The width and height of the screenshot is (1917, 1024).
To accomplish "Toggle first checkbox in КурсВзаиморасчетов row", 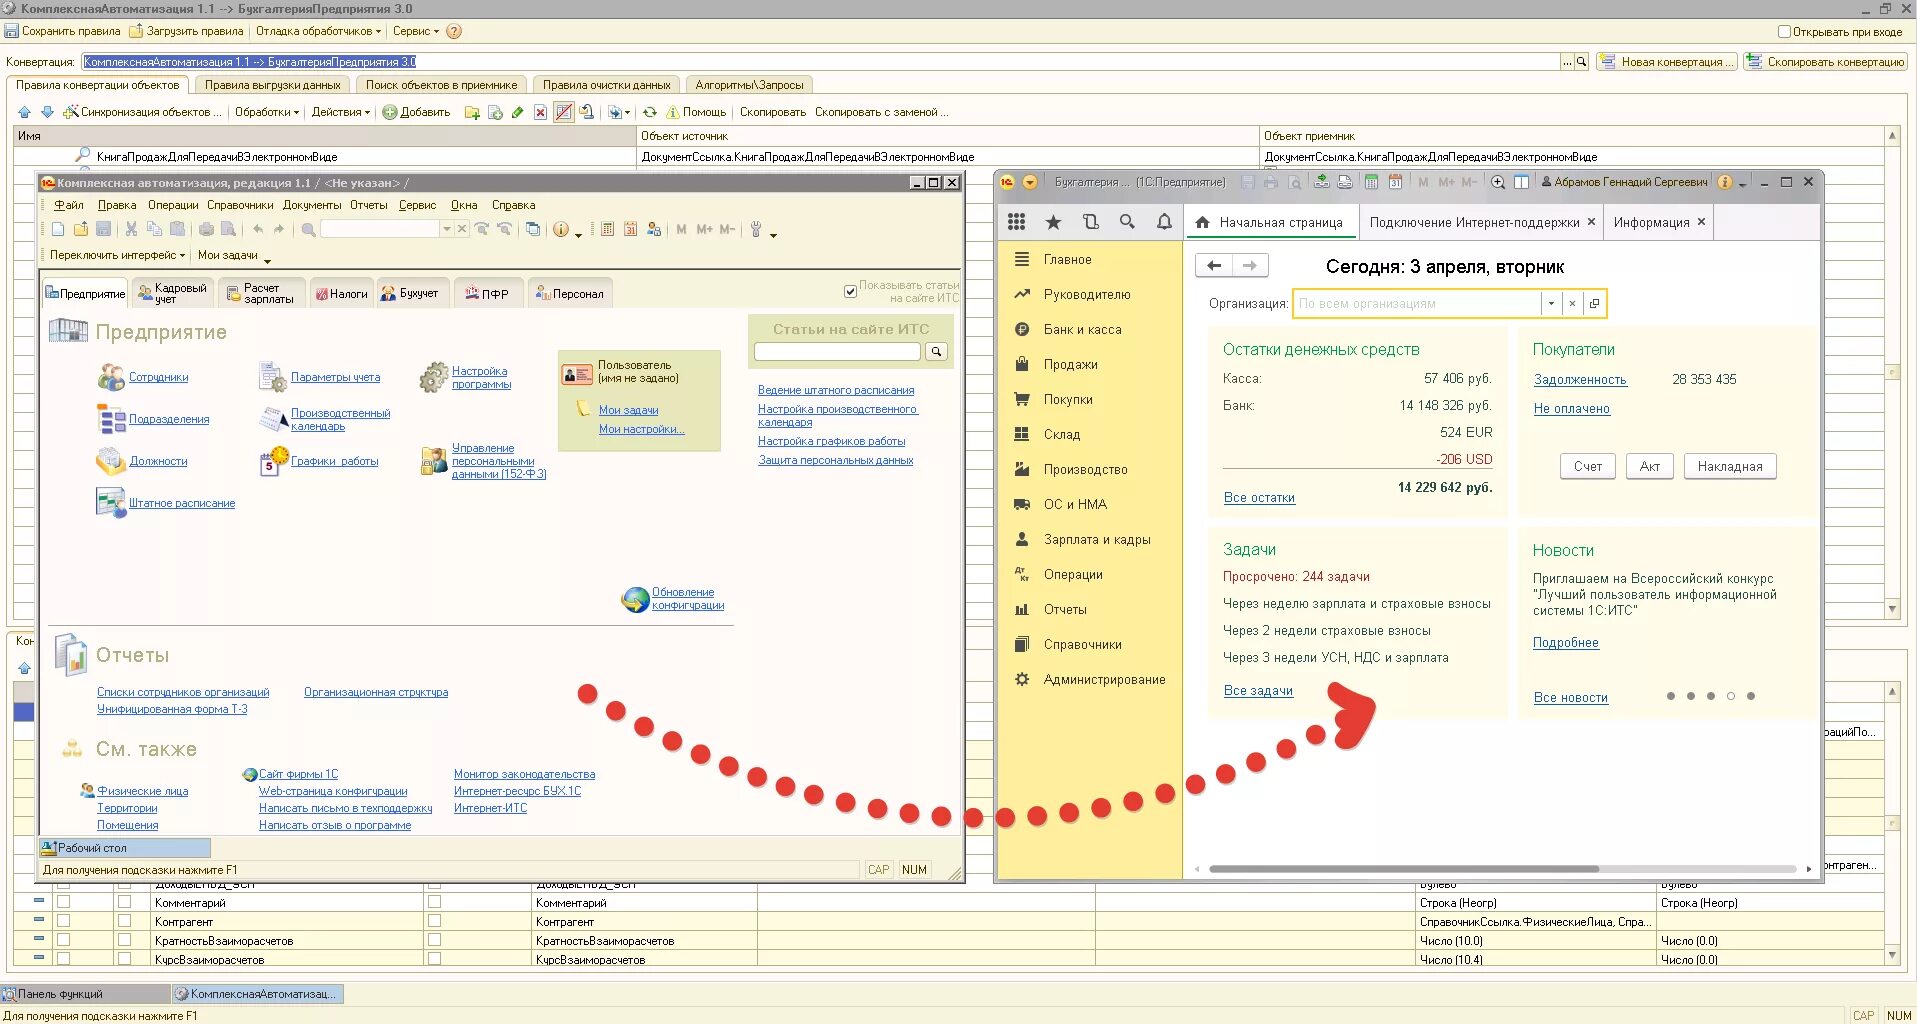I will coord(64,959).
